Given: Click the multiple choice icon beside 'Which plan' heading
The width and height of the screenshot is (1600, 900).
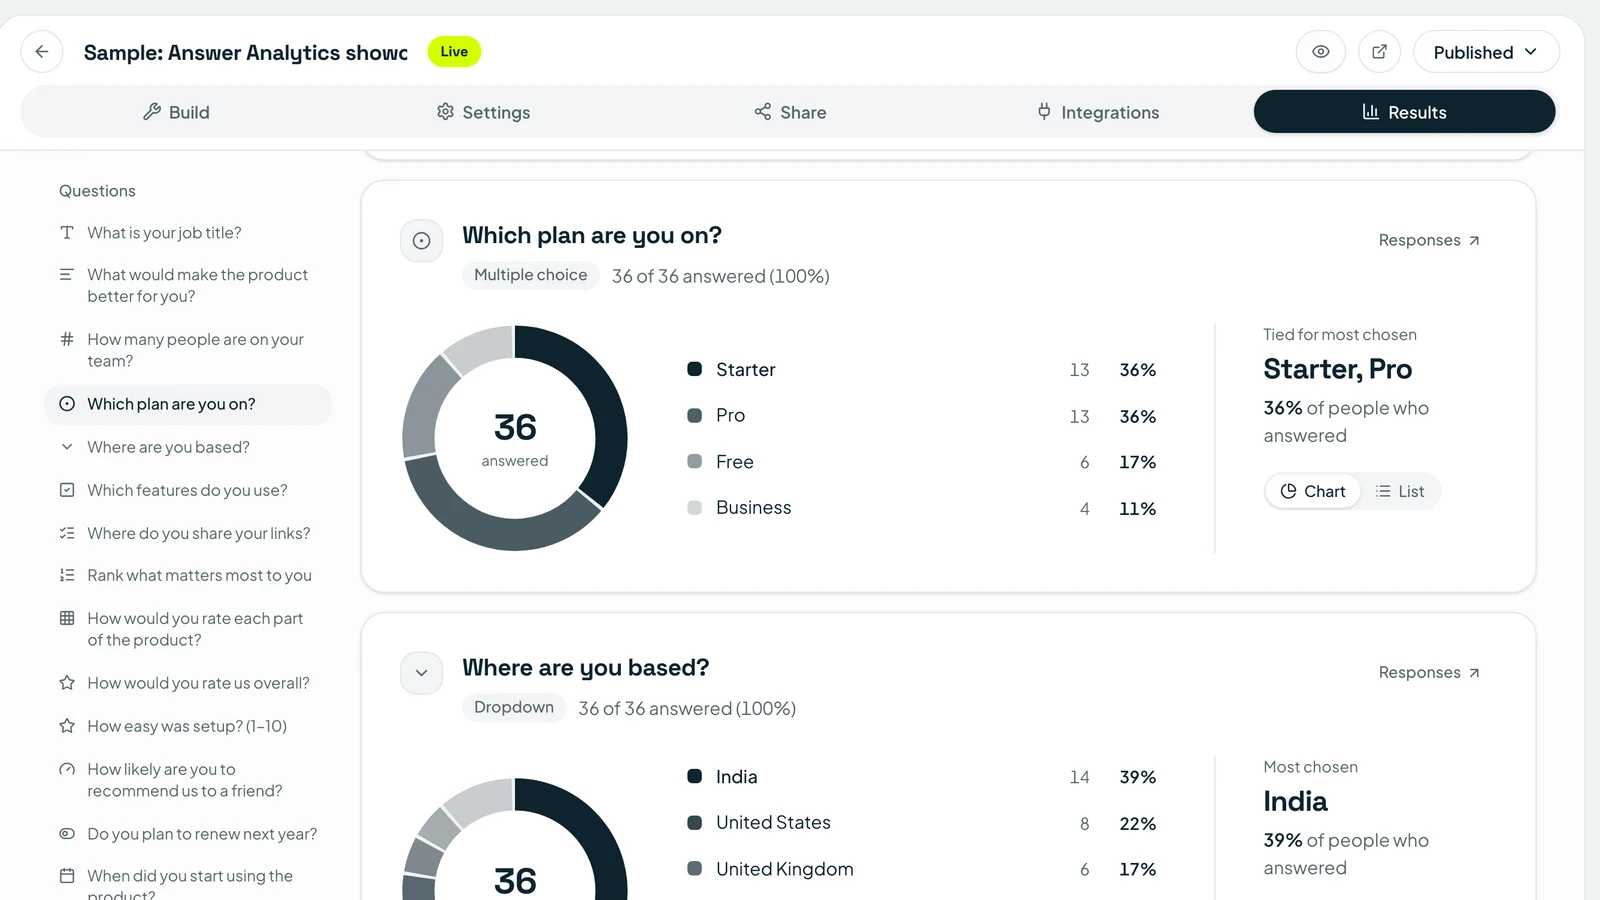Looking at the screenshot, I should 421,241.
